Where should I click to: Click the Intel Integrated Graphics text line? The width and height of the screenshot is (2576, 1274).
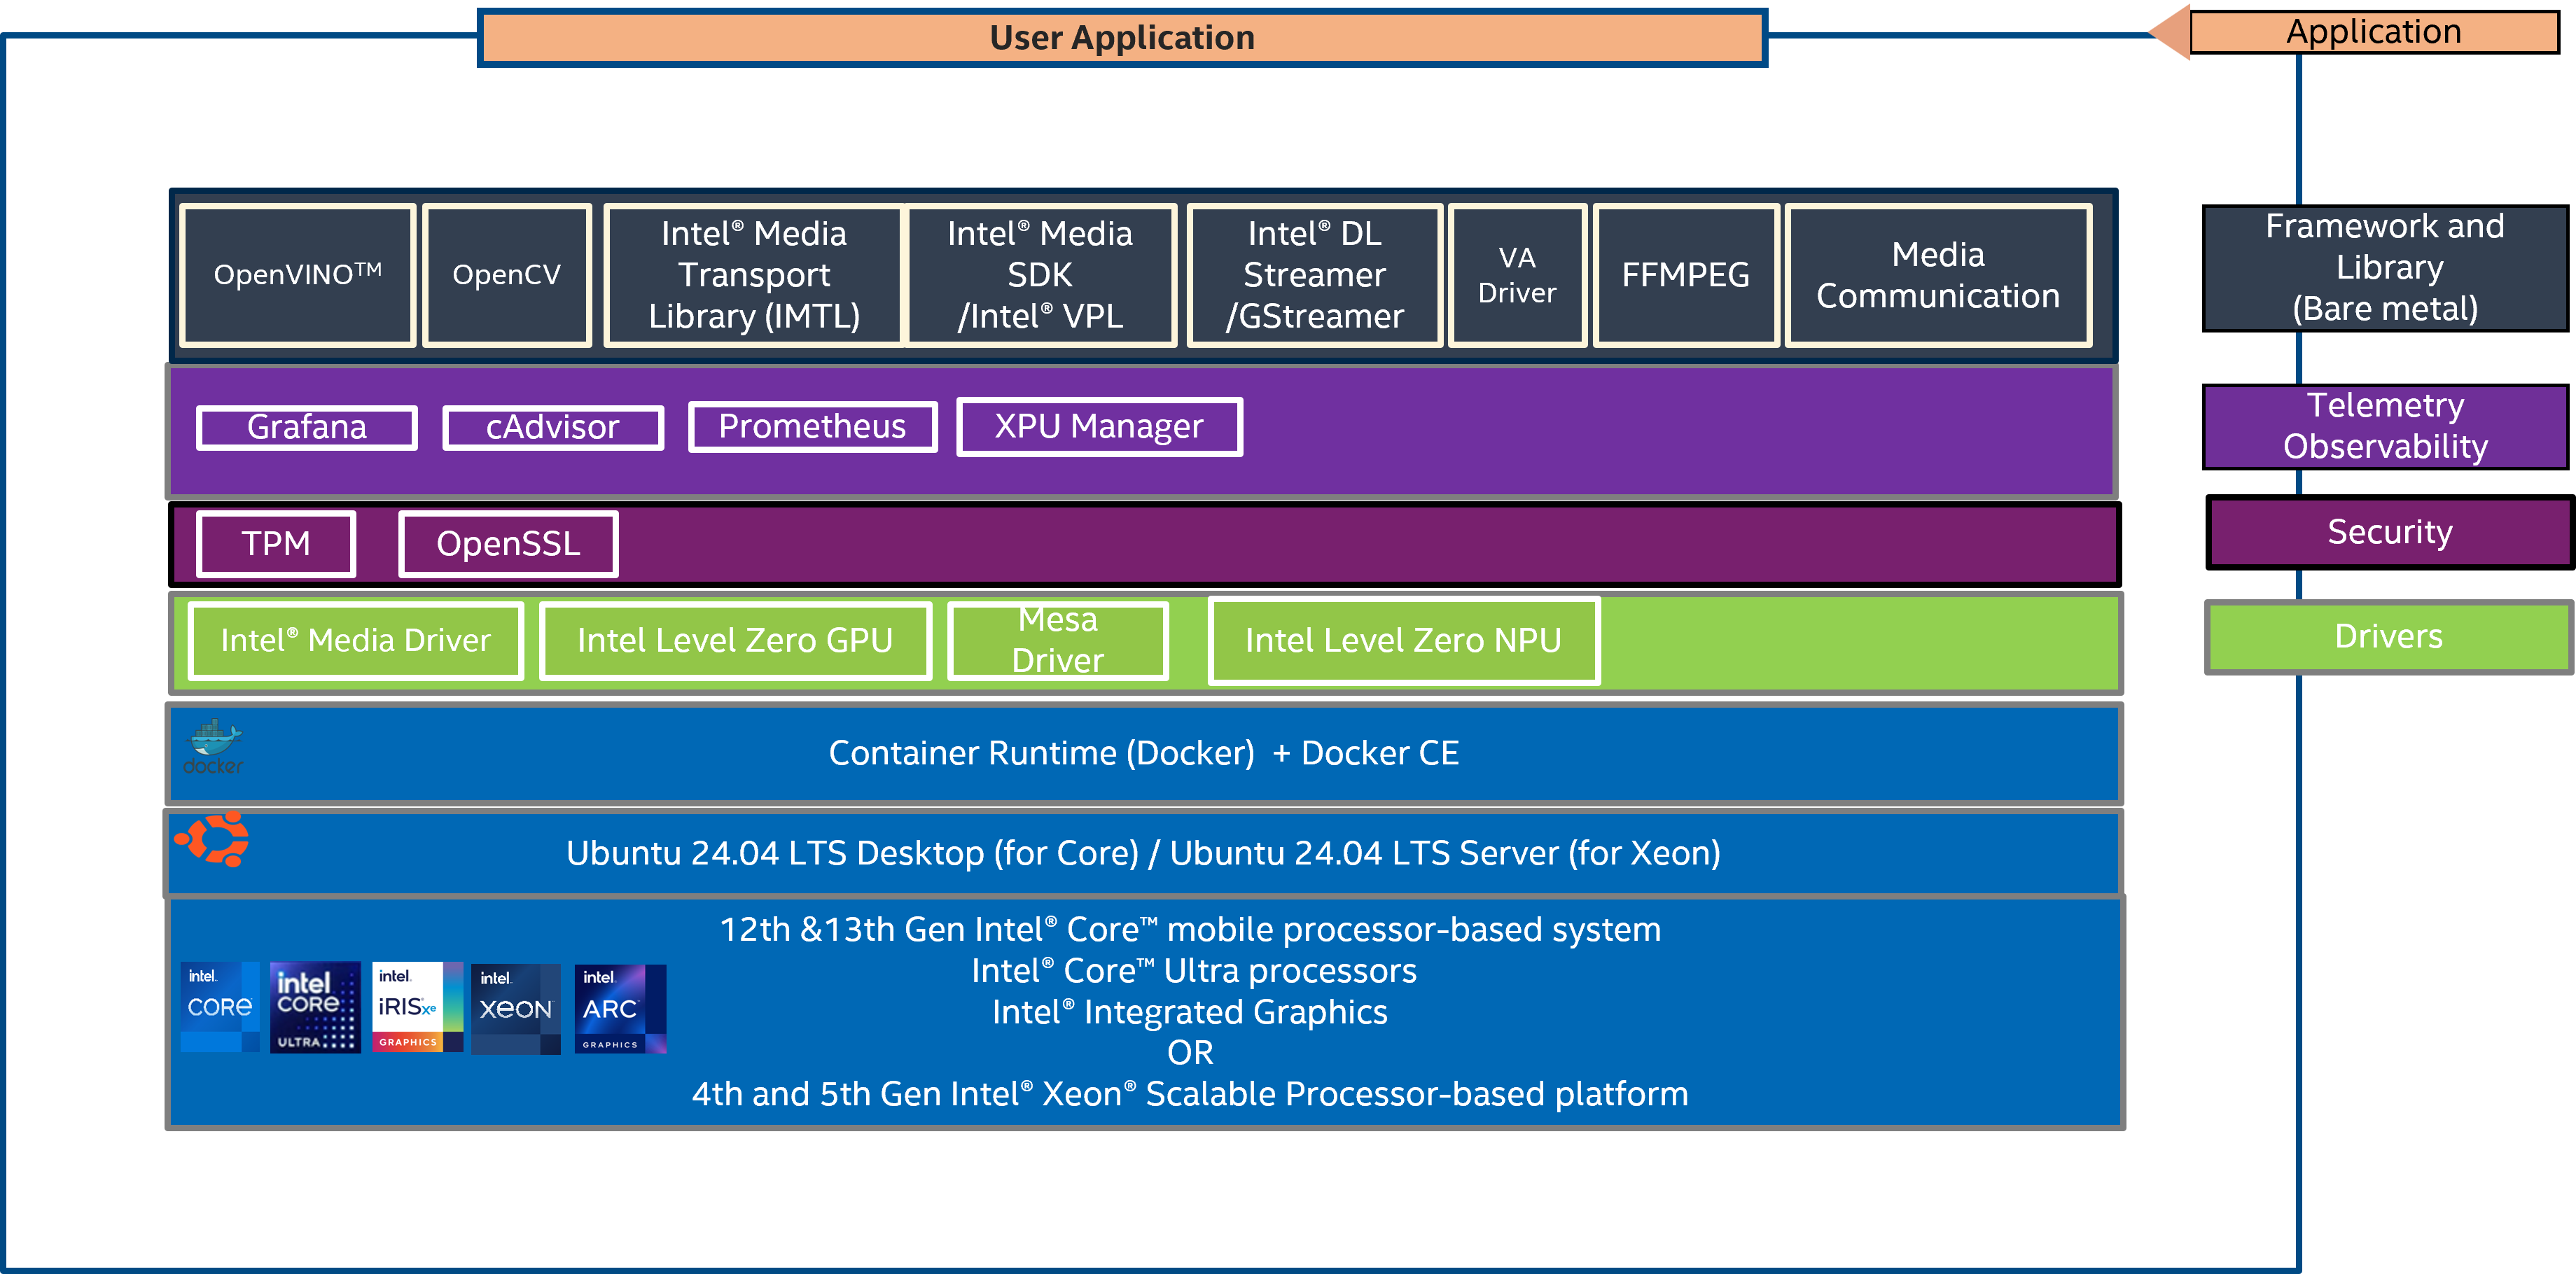tap(1190, 1012)
